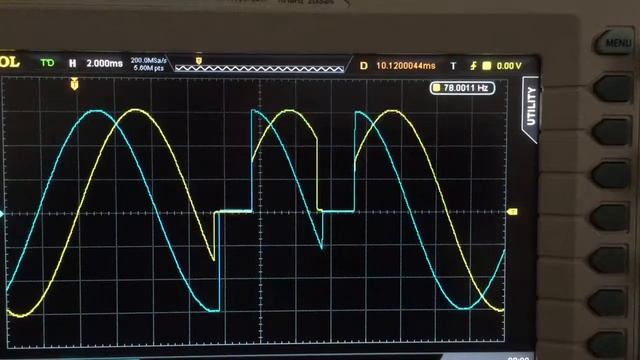640x360 pixels.
Task: Click the MENU hardware button
Action: point(615,42)
